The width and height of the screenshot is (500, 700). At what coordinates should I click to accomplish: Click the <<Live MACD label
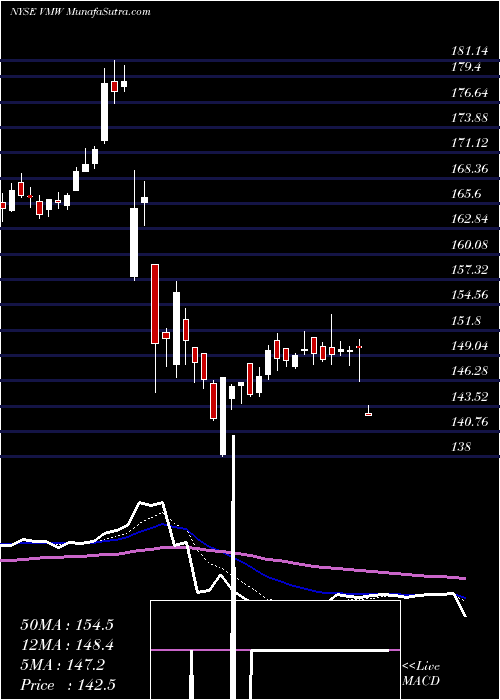(421, 673)
